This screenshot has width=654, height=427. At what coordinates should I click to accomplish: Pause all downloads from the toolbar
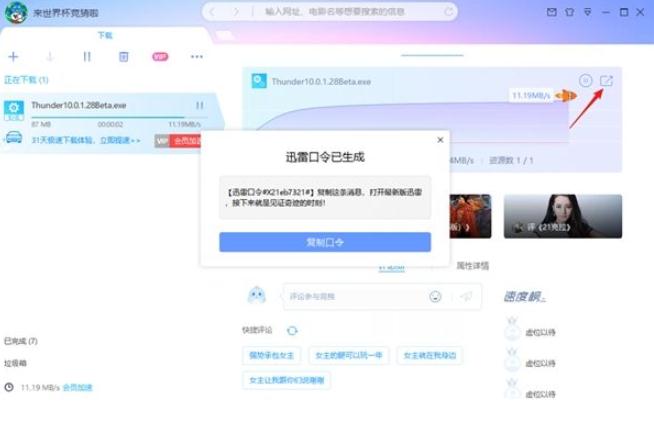click(87, 57)
